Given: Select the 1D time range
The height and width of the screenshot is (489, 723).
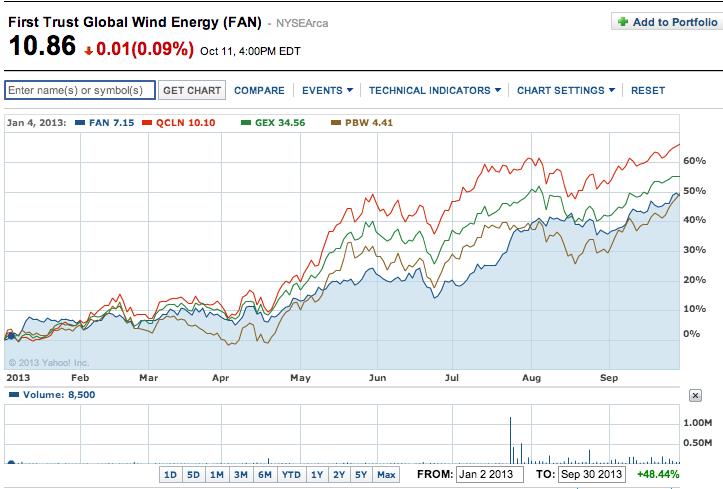Looking at the screenshot, I should (x=170, y=475).
